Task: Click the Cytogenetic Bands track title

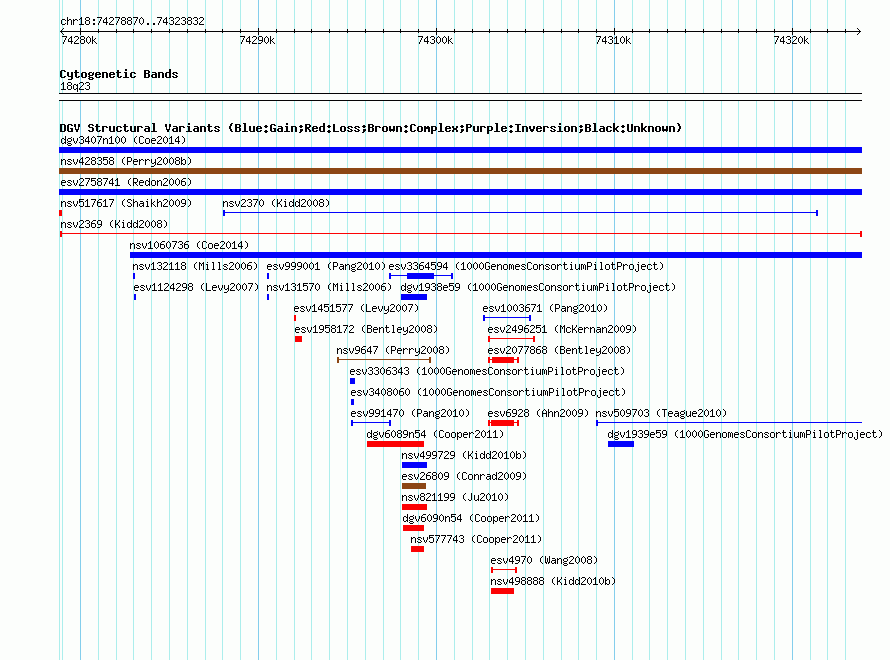Action: click(x=119, y=74)
